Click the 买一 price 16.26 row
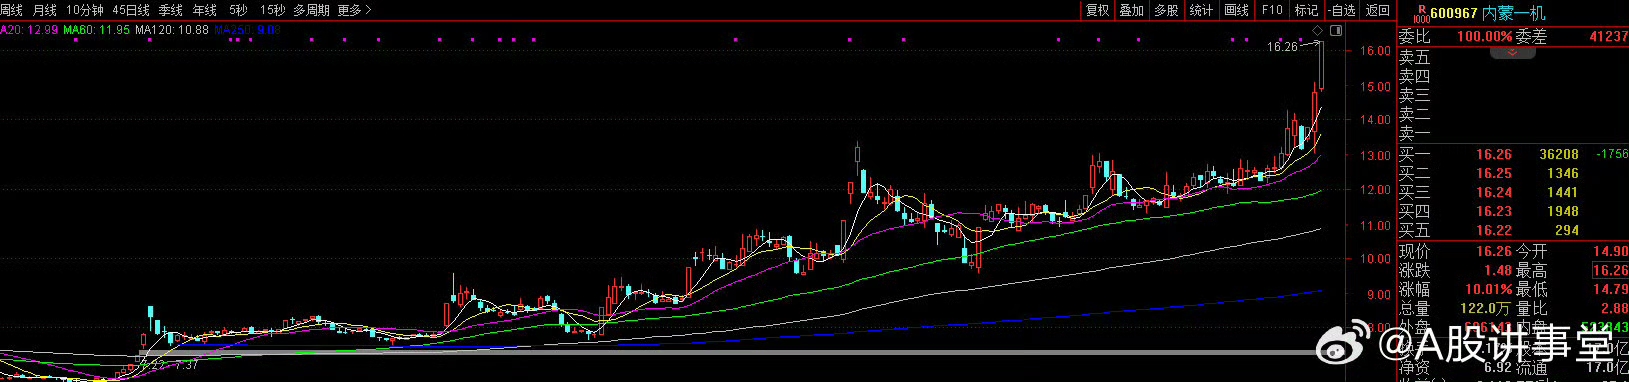The image size is (1629, 382). coord(1513,154)
